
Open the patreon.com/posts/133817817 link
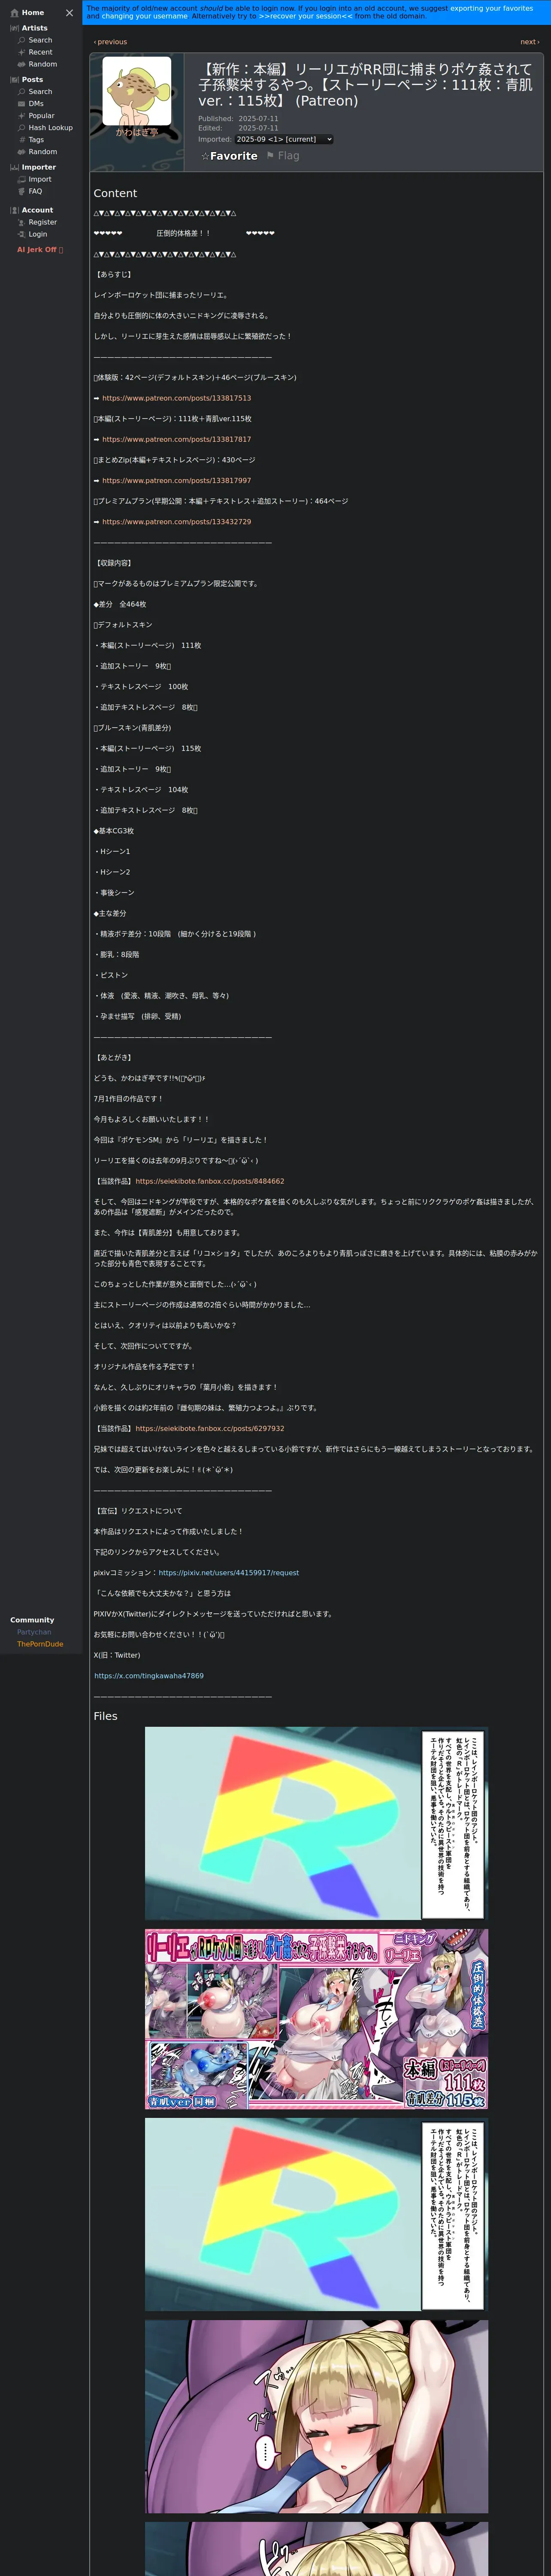(x=176, y=439)
